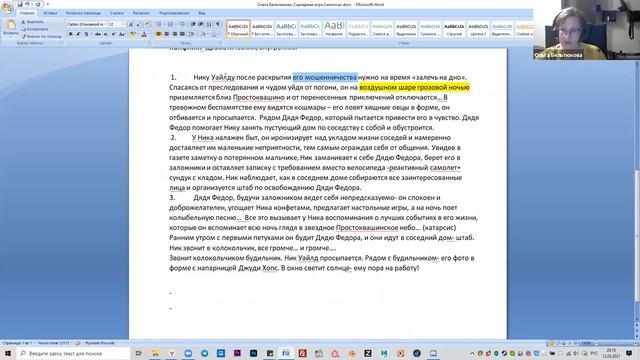Clear formatting with eraser icon
This screenshot has height=360, width=640.
point(147,24)
